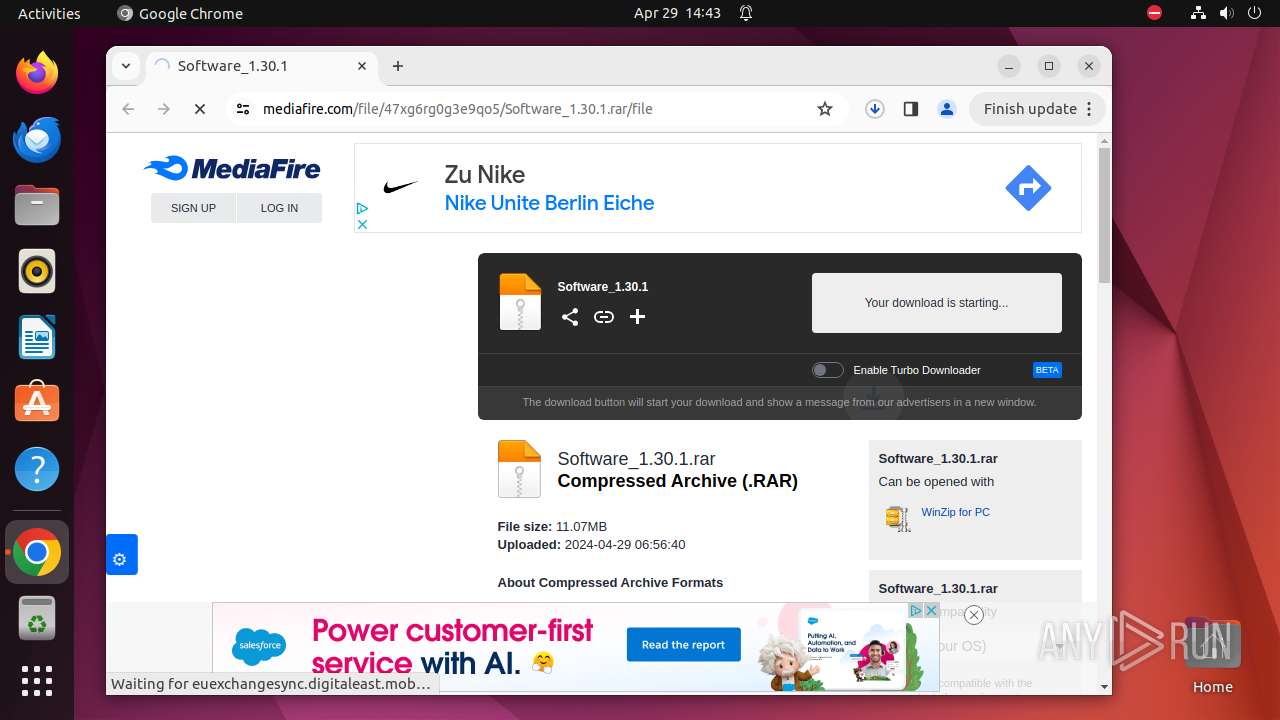Open the system menu power dropdown
The width and height of the screenshot is (1280, 720).
click(1255, 13)
